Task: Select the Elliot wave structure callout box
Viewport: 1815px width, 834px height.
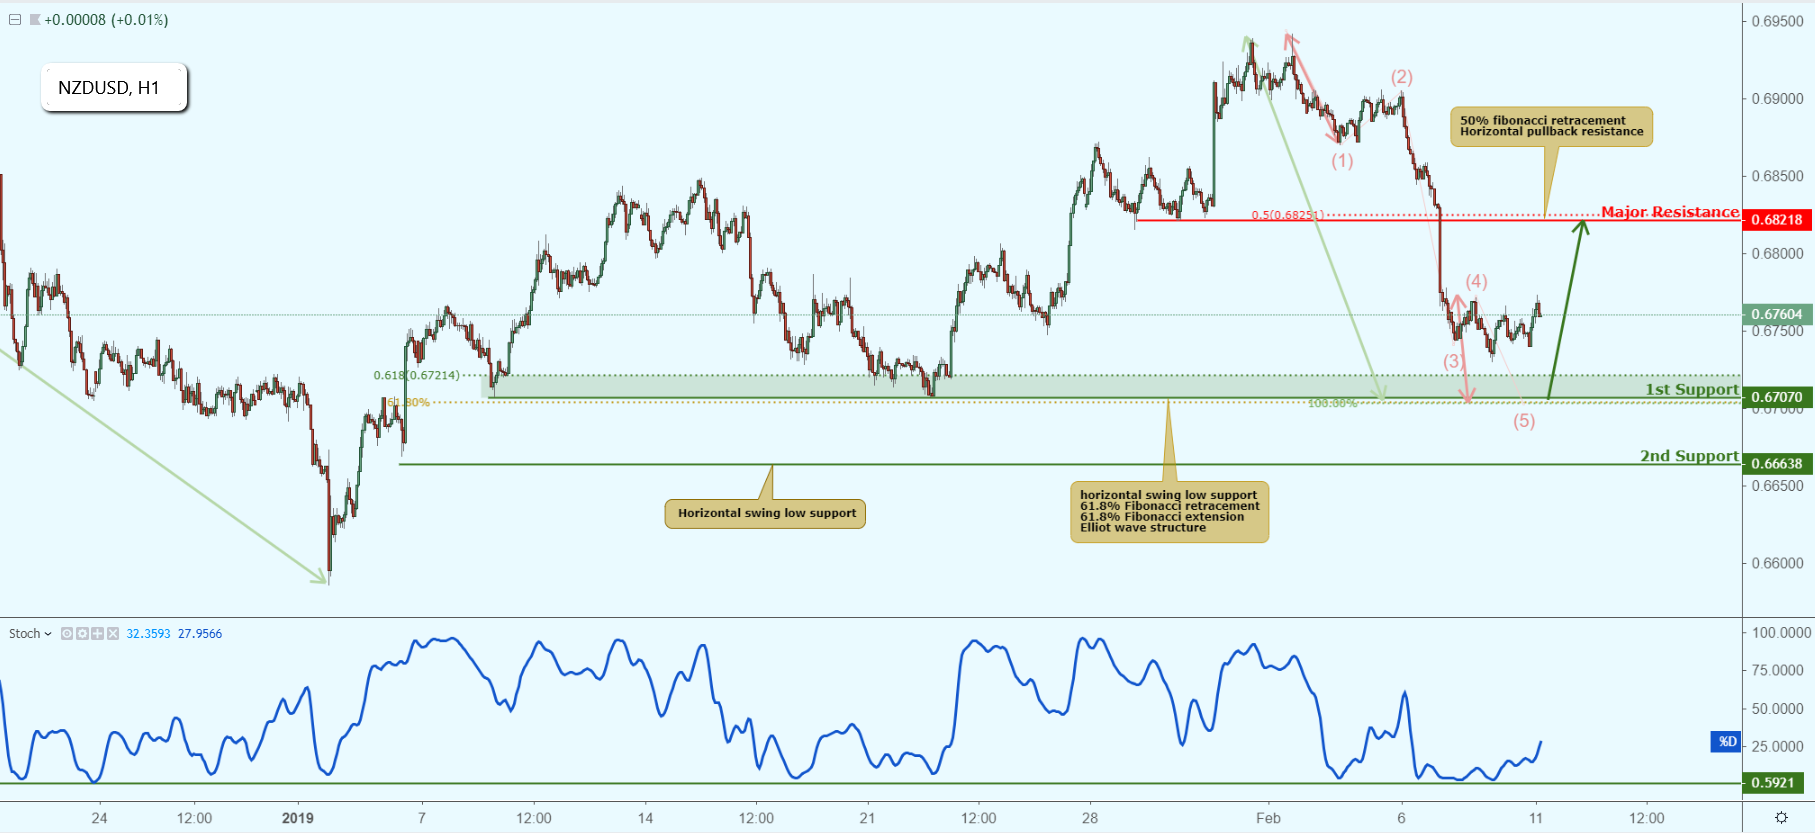Action: [1169, 512]
